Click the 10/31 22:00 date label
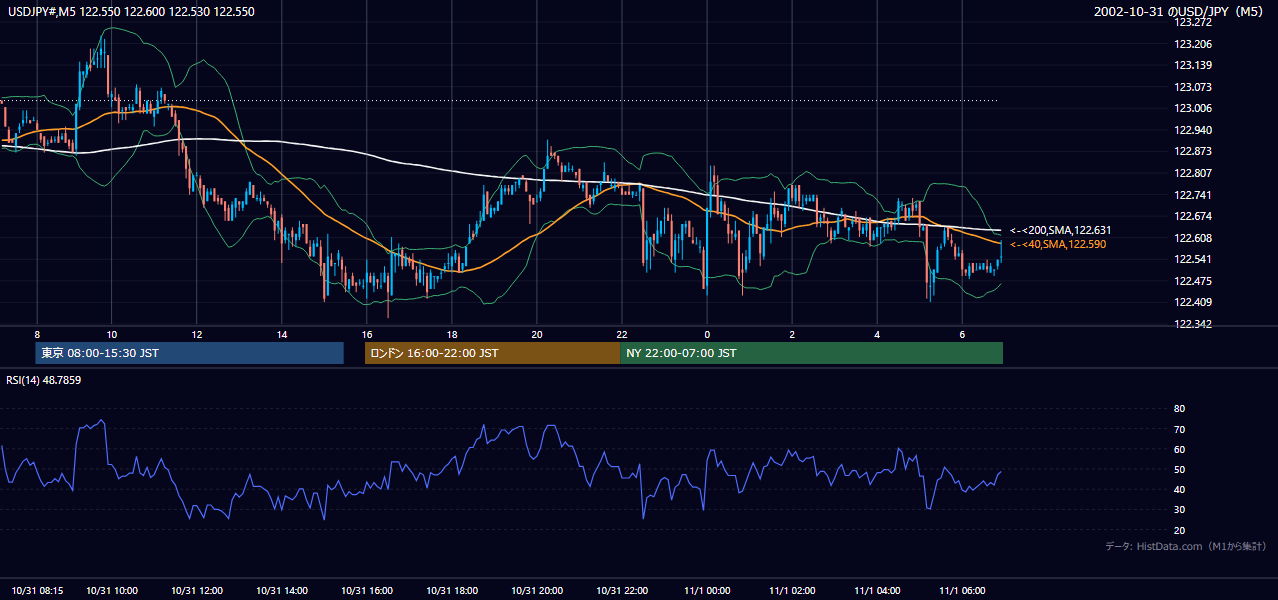1278x600 pixels. tap(622, 590)
